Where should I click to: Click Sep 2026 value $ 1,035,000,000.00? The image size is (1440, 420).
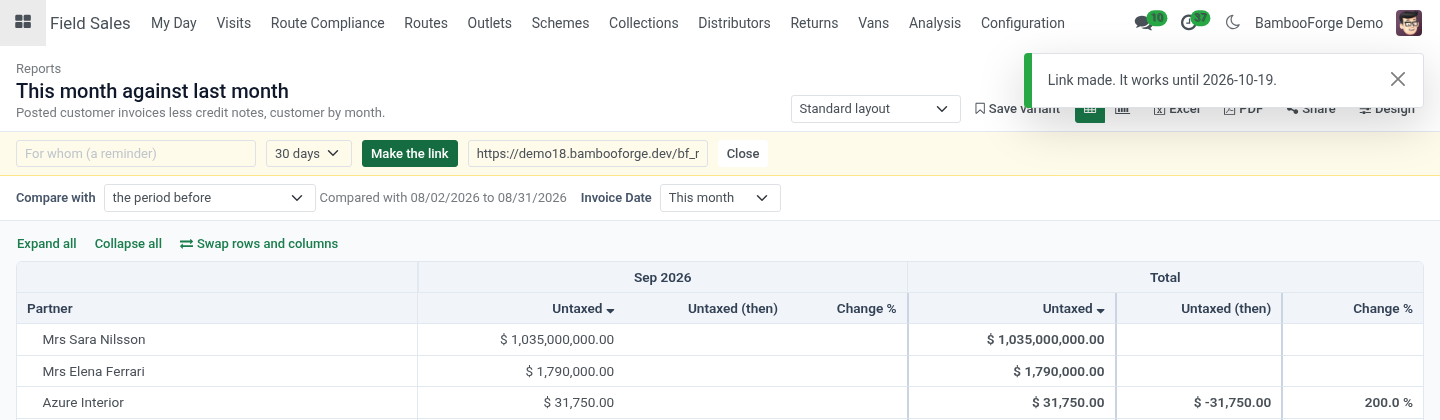(x=557, y=340)
